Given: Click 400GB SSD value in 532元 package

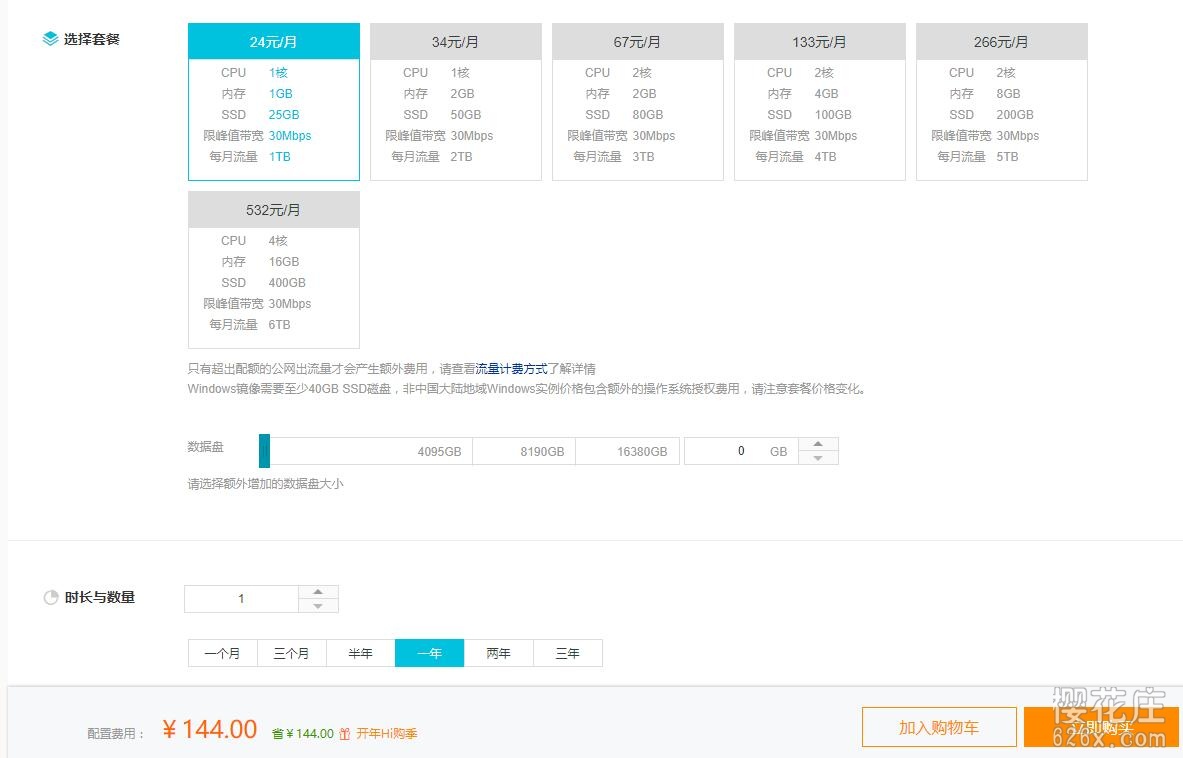Looking at the screenshot, I should (287, 283).
